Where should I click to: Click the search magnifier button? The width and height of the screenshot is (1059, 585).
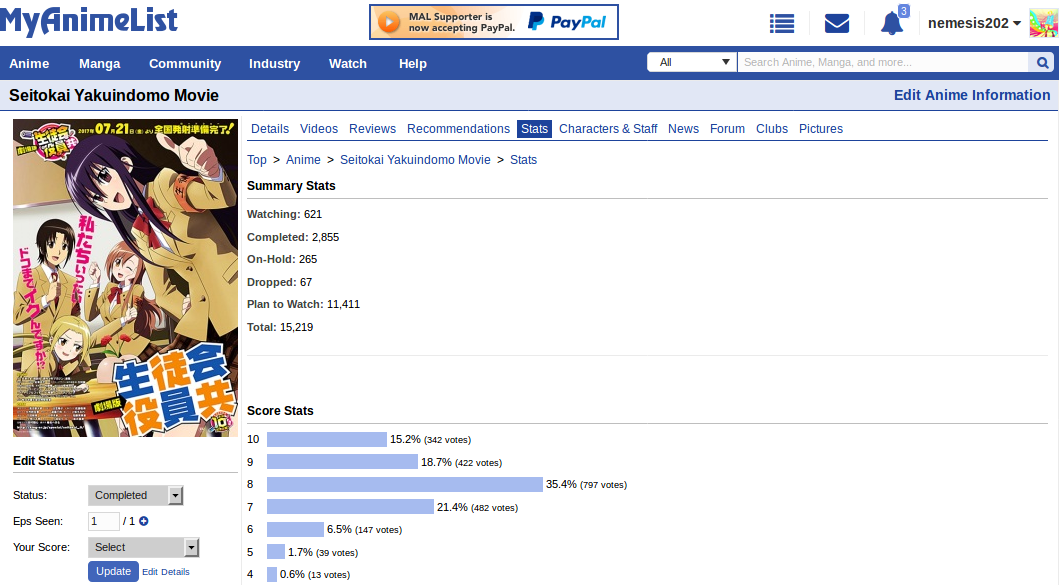(x=1041, y=62)
